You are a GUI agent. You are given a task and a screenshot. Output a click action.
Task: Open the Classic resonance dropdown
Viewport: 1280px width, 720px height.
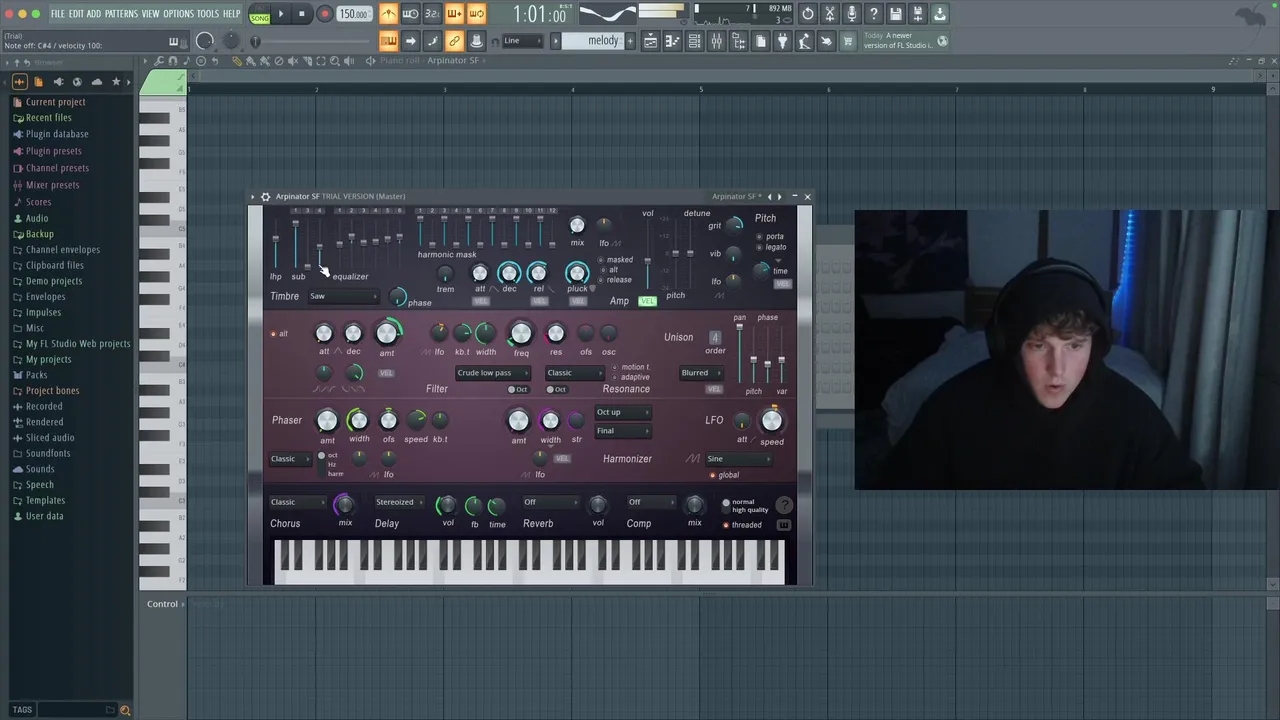(575, 373)
